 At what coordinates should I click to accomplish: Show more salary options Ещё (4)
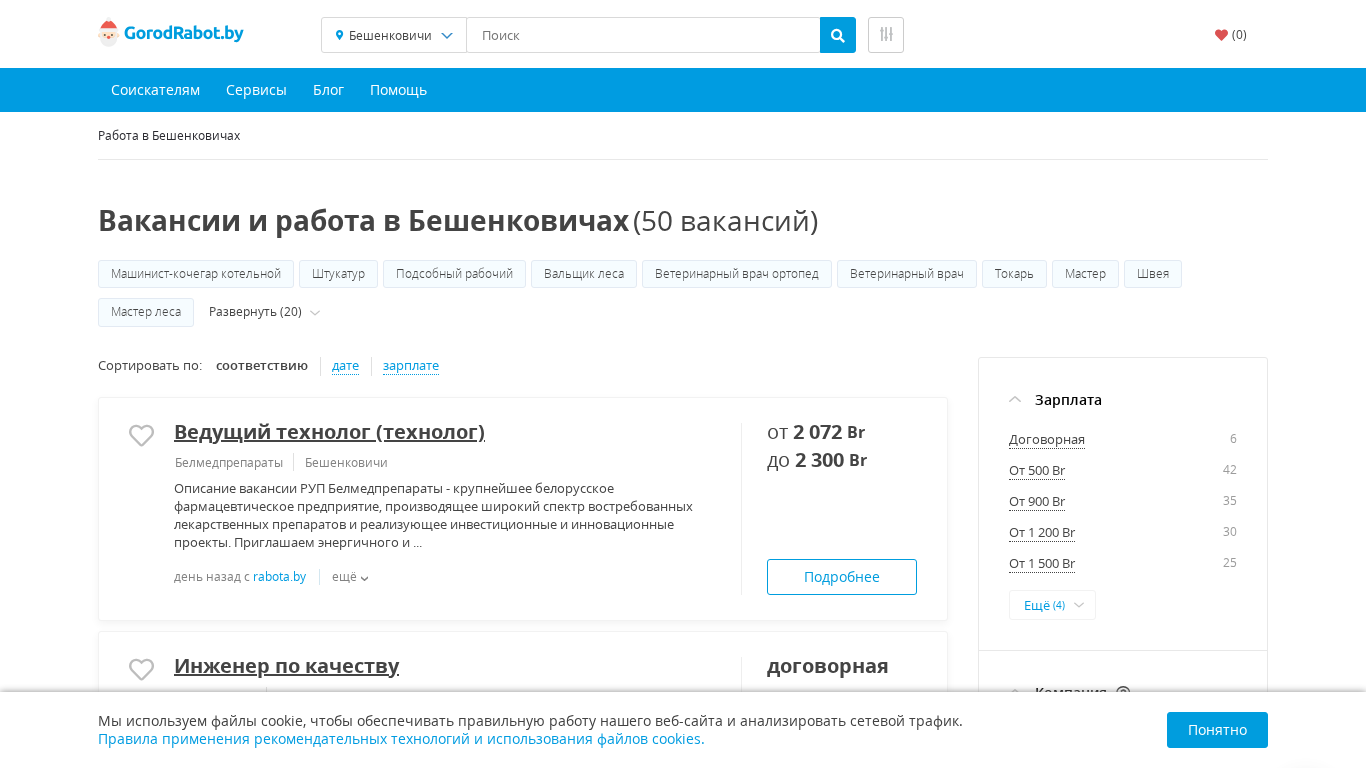1052,605
